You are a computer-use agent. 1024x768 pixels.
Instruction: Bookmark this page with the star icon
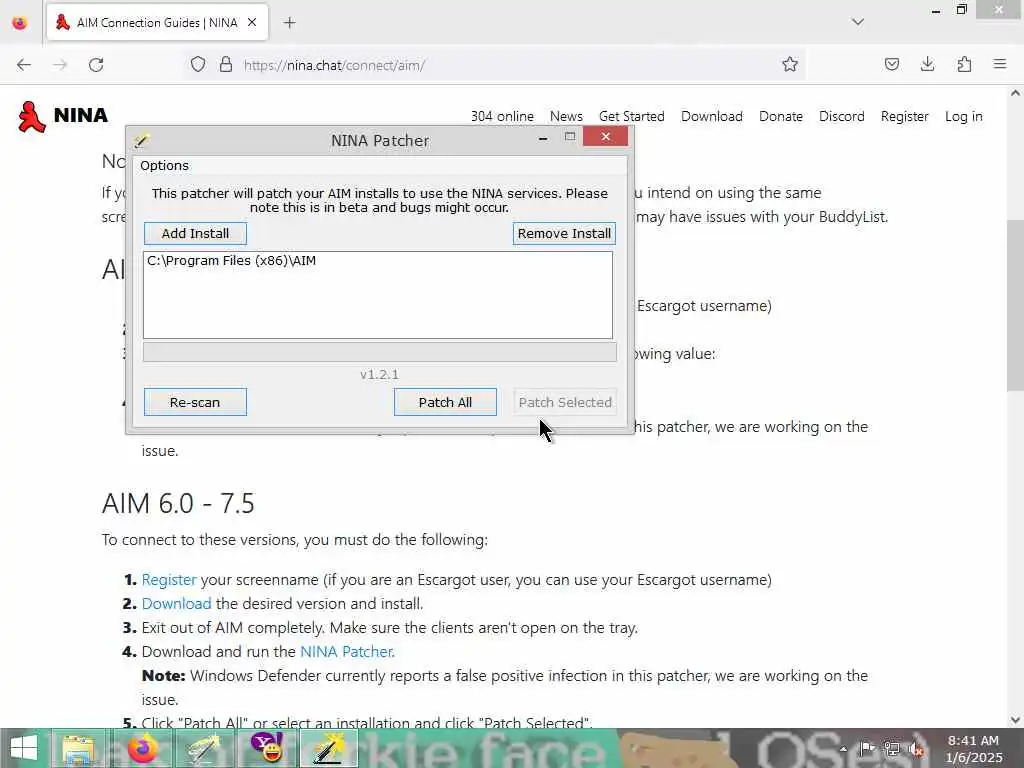[x=790, y=64]
